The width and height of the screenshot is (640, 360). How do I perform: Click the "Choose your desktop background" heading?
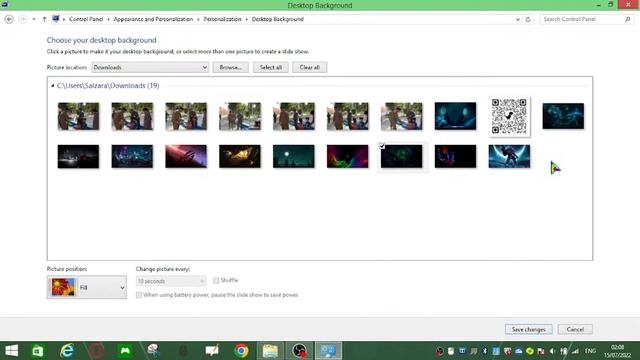[x=101, y=40]
